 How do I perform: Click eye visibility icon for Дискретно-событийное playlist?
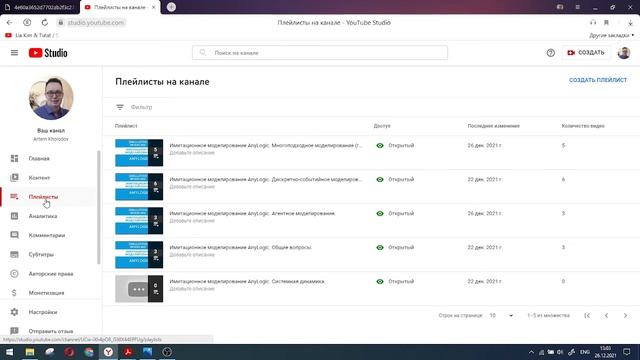(x=380, y=179)
